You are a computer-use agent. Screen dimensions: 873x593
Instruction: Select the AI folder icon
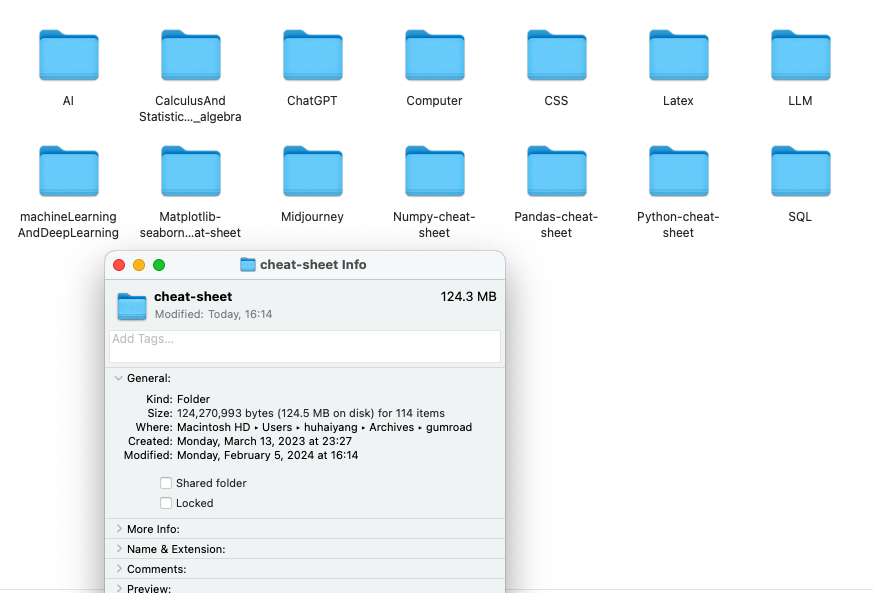click(x=68, y=55)
